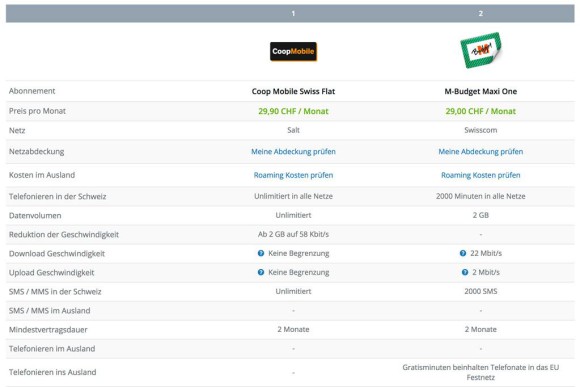
Task: Select the Coop Mobile Swiss Flat plan name
Action: click(x=293, y=91)
